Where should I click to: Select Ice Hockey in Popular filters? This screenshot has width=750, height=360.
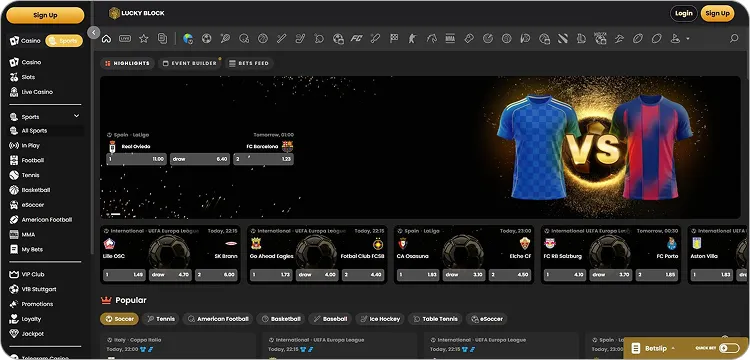[x=380, y=319]
